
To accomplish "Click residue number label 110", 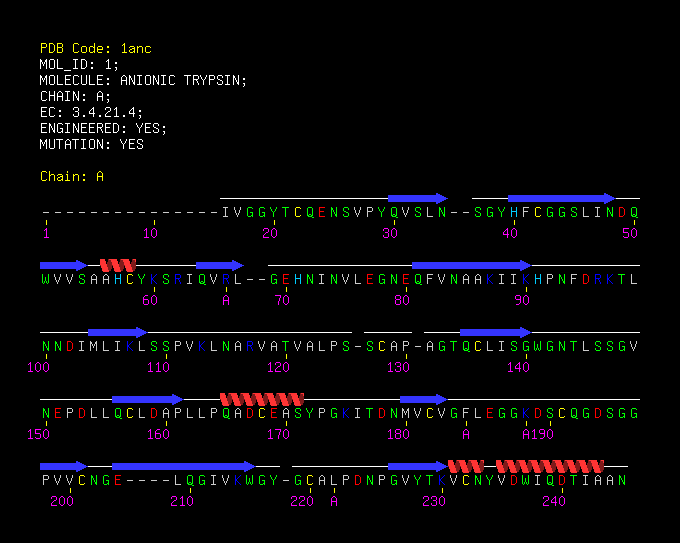I will [158, 367].
